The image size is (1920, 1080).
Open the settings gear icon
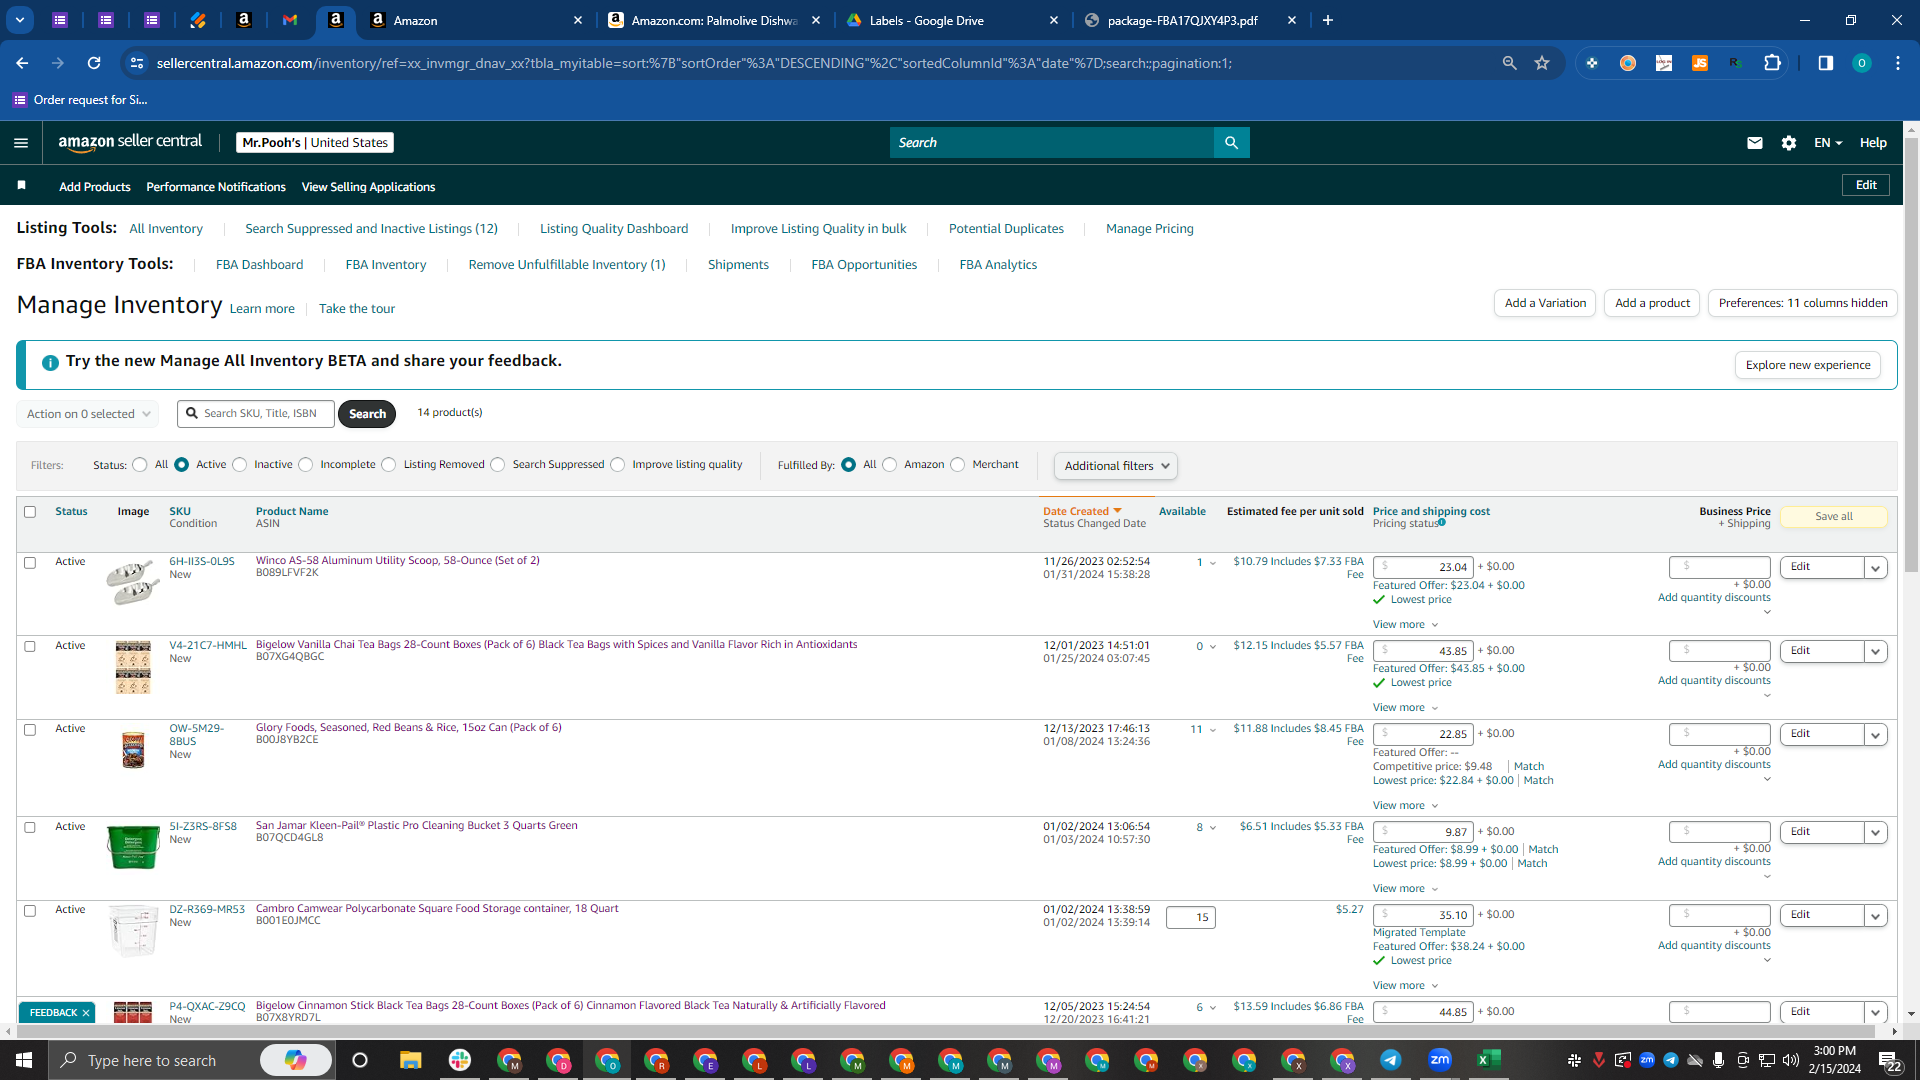(x=1789, y=143)
